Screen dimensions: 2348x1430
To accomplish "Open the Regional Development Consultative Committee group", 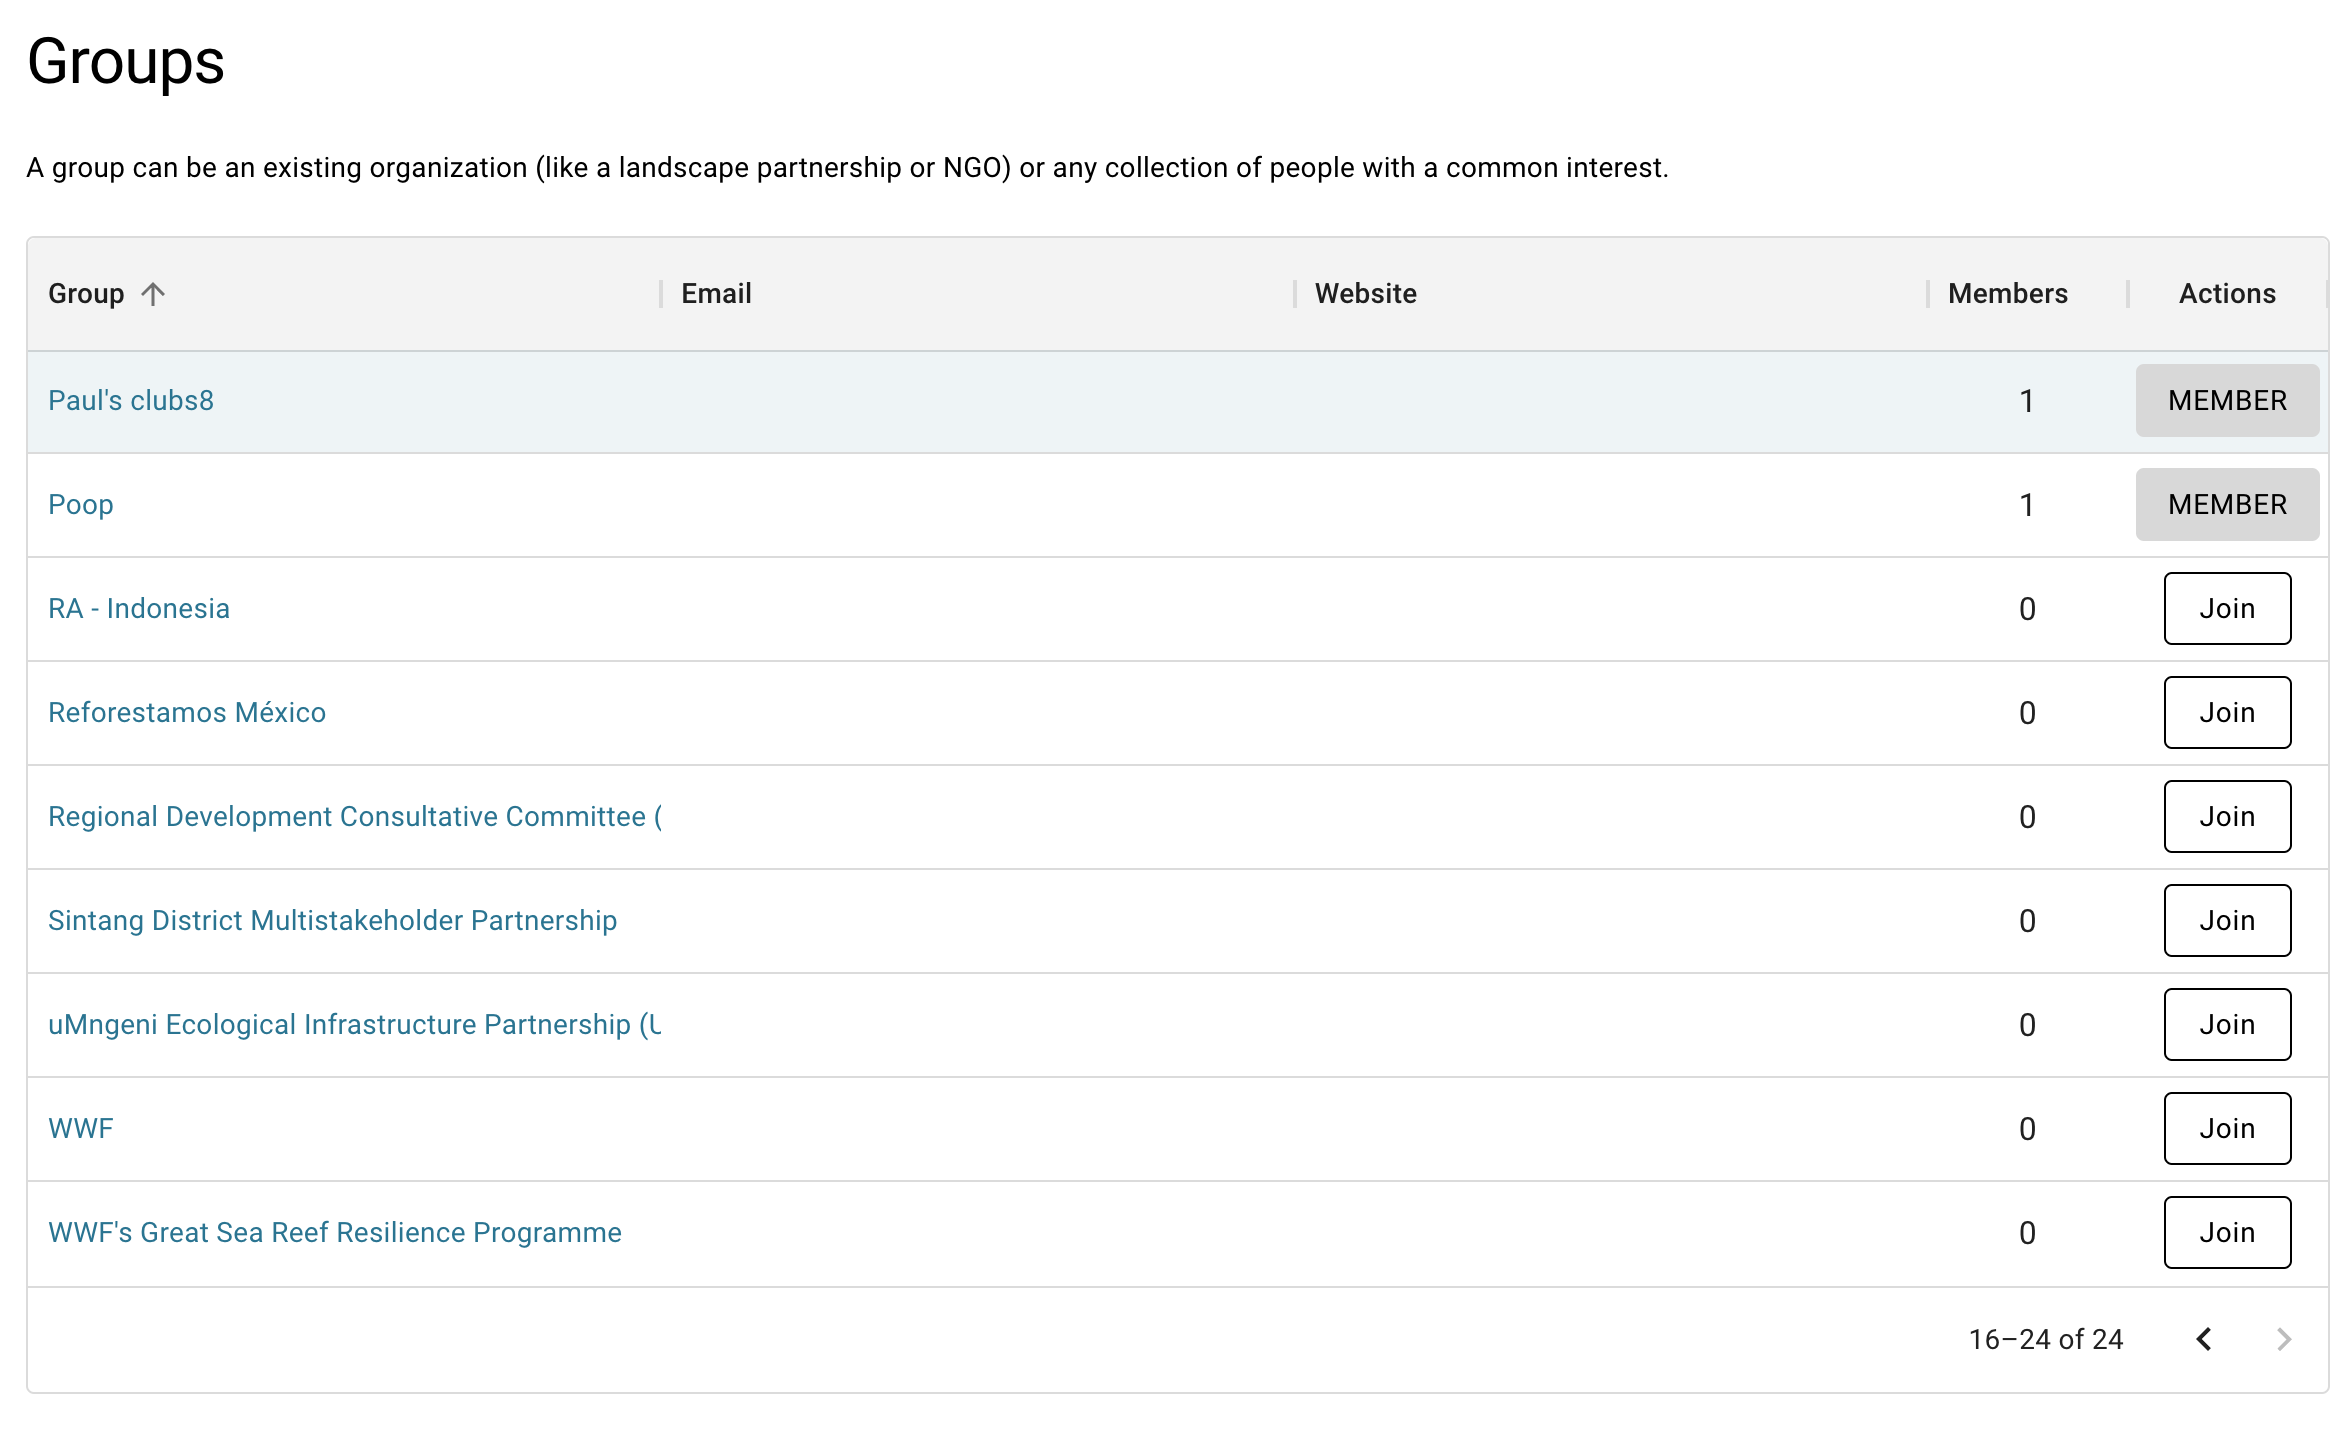I will (355, 816).
